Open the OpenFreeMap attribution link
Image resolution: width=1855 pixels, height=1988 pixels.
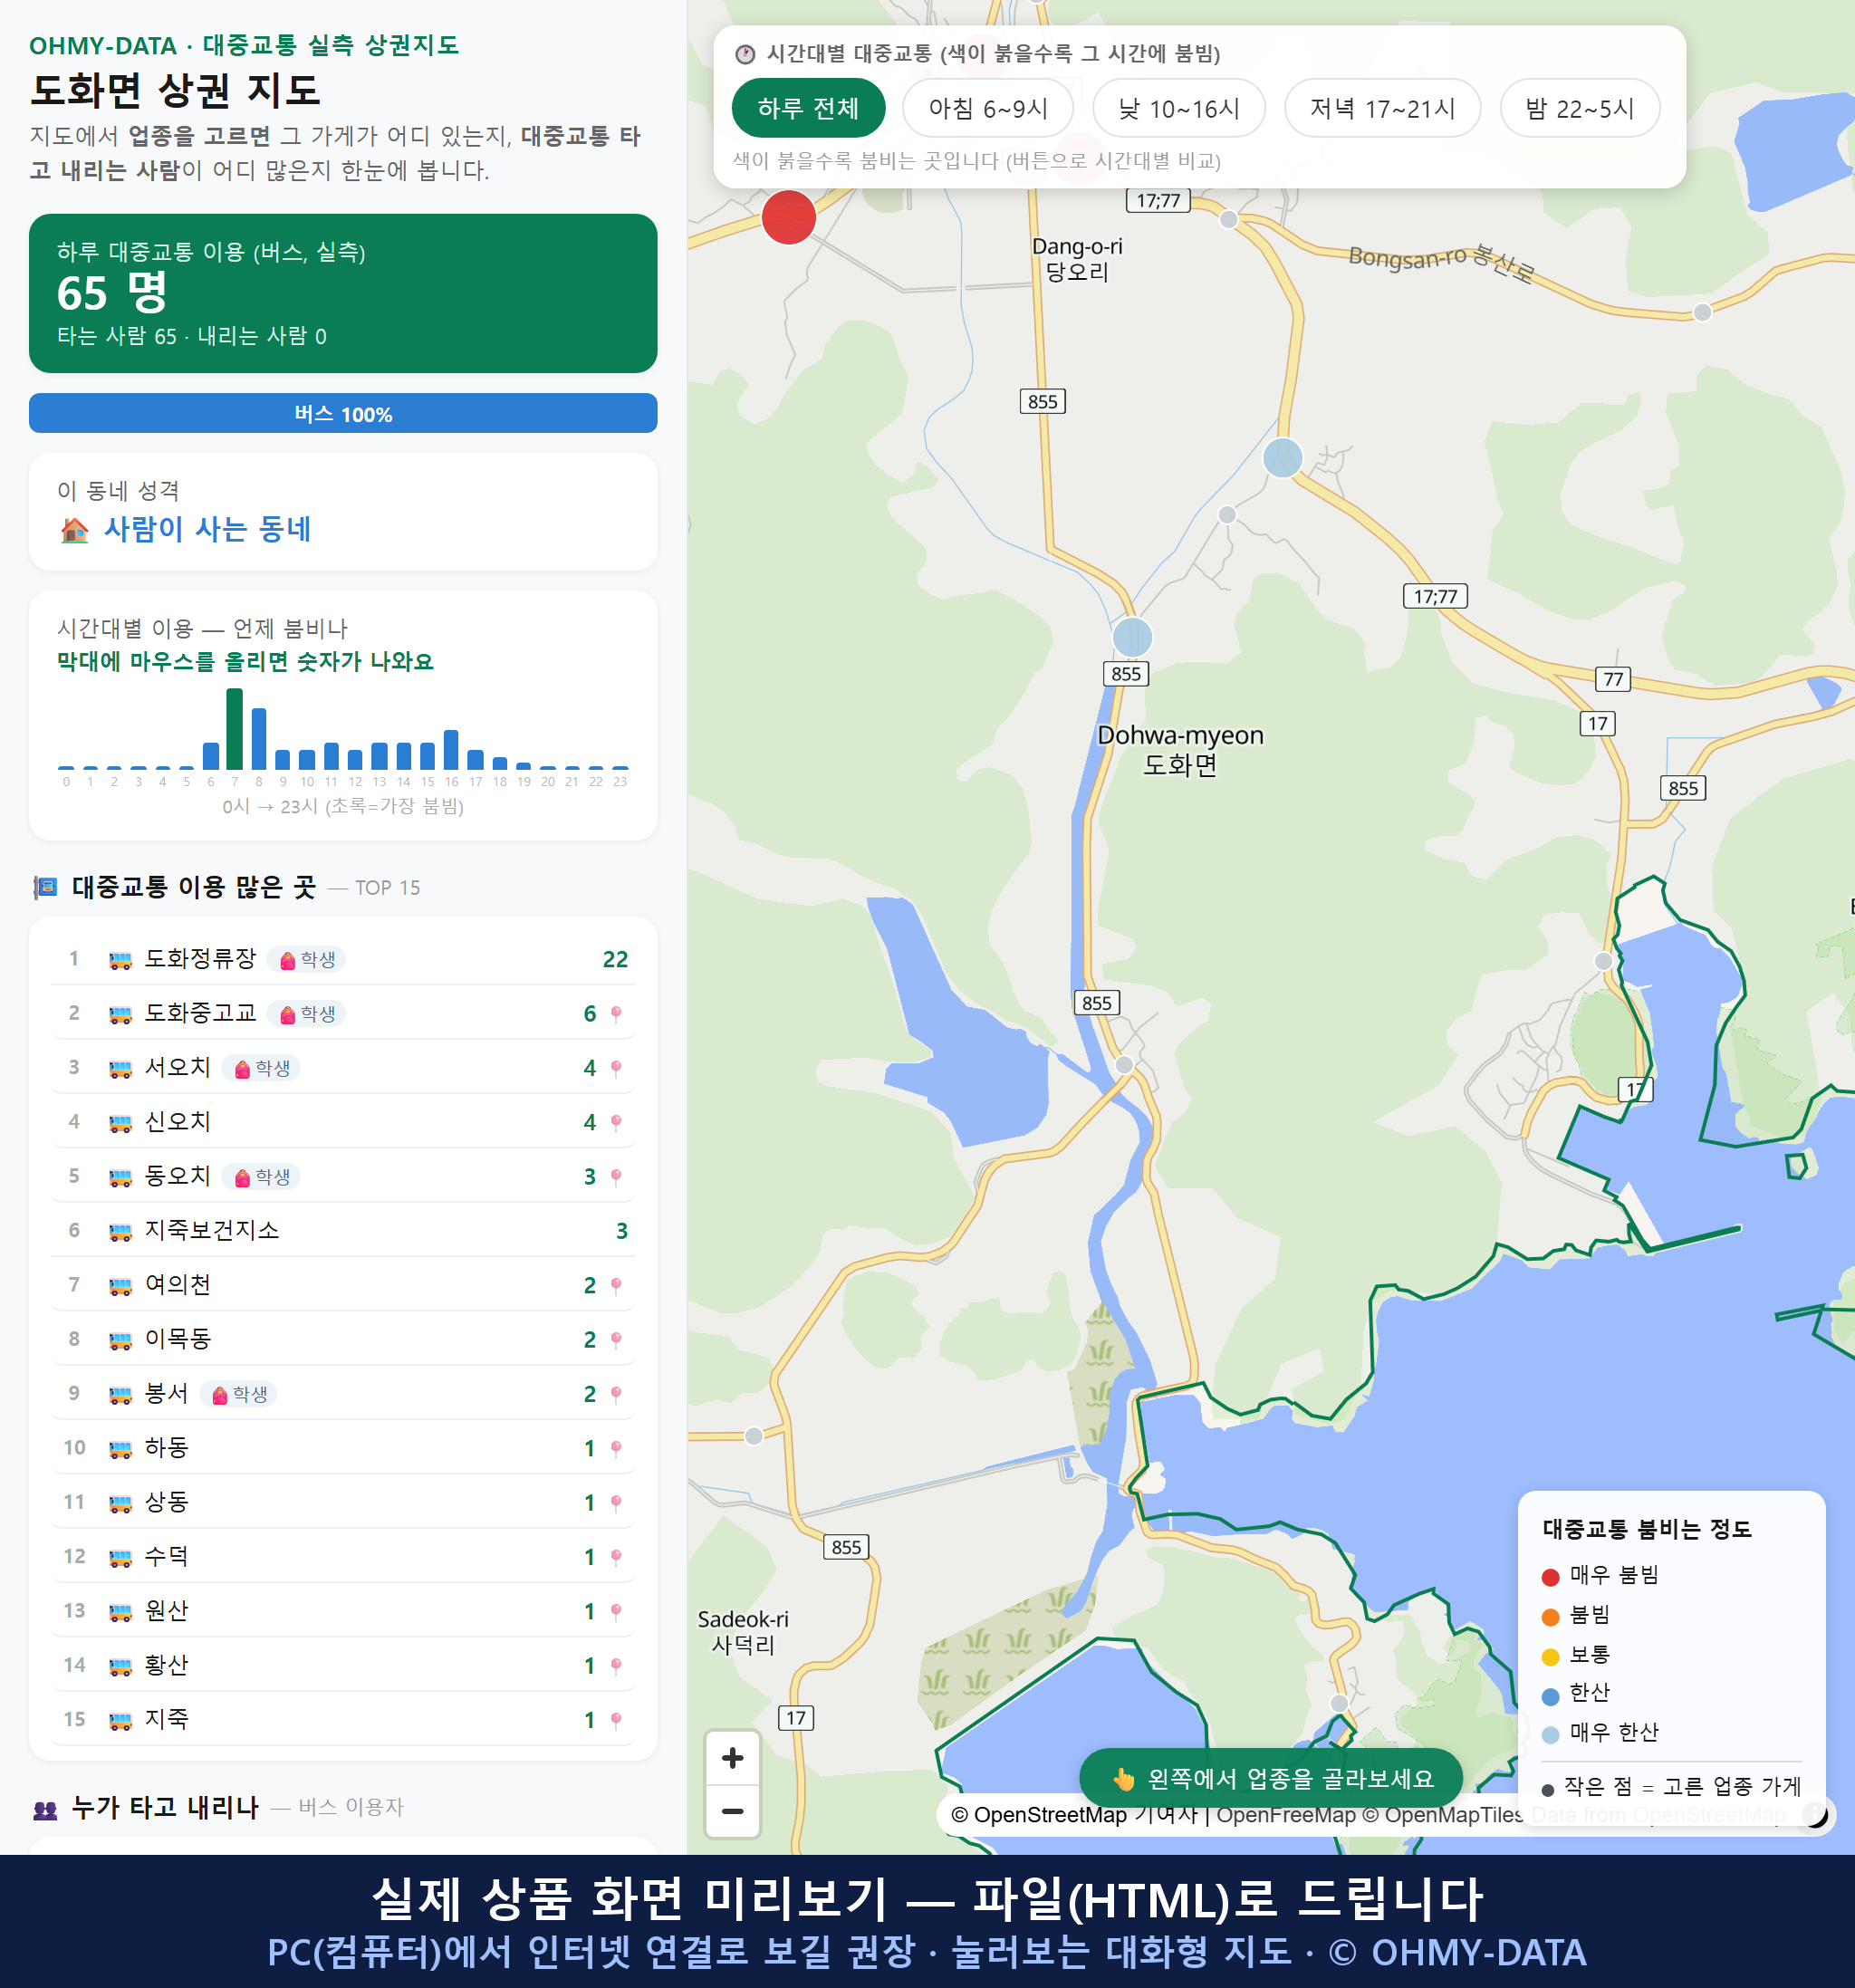pos(1285,1815)
